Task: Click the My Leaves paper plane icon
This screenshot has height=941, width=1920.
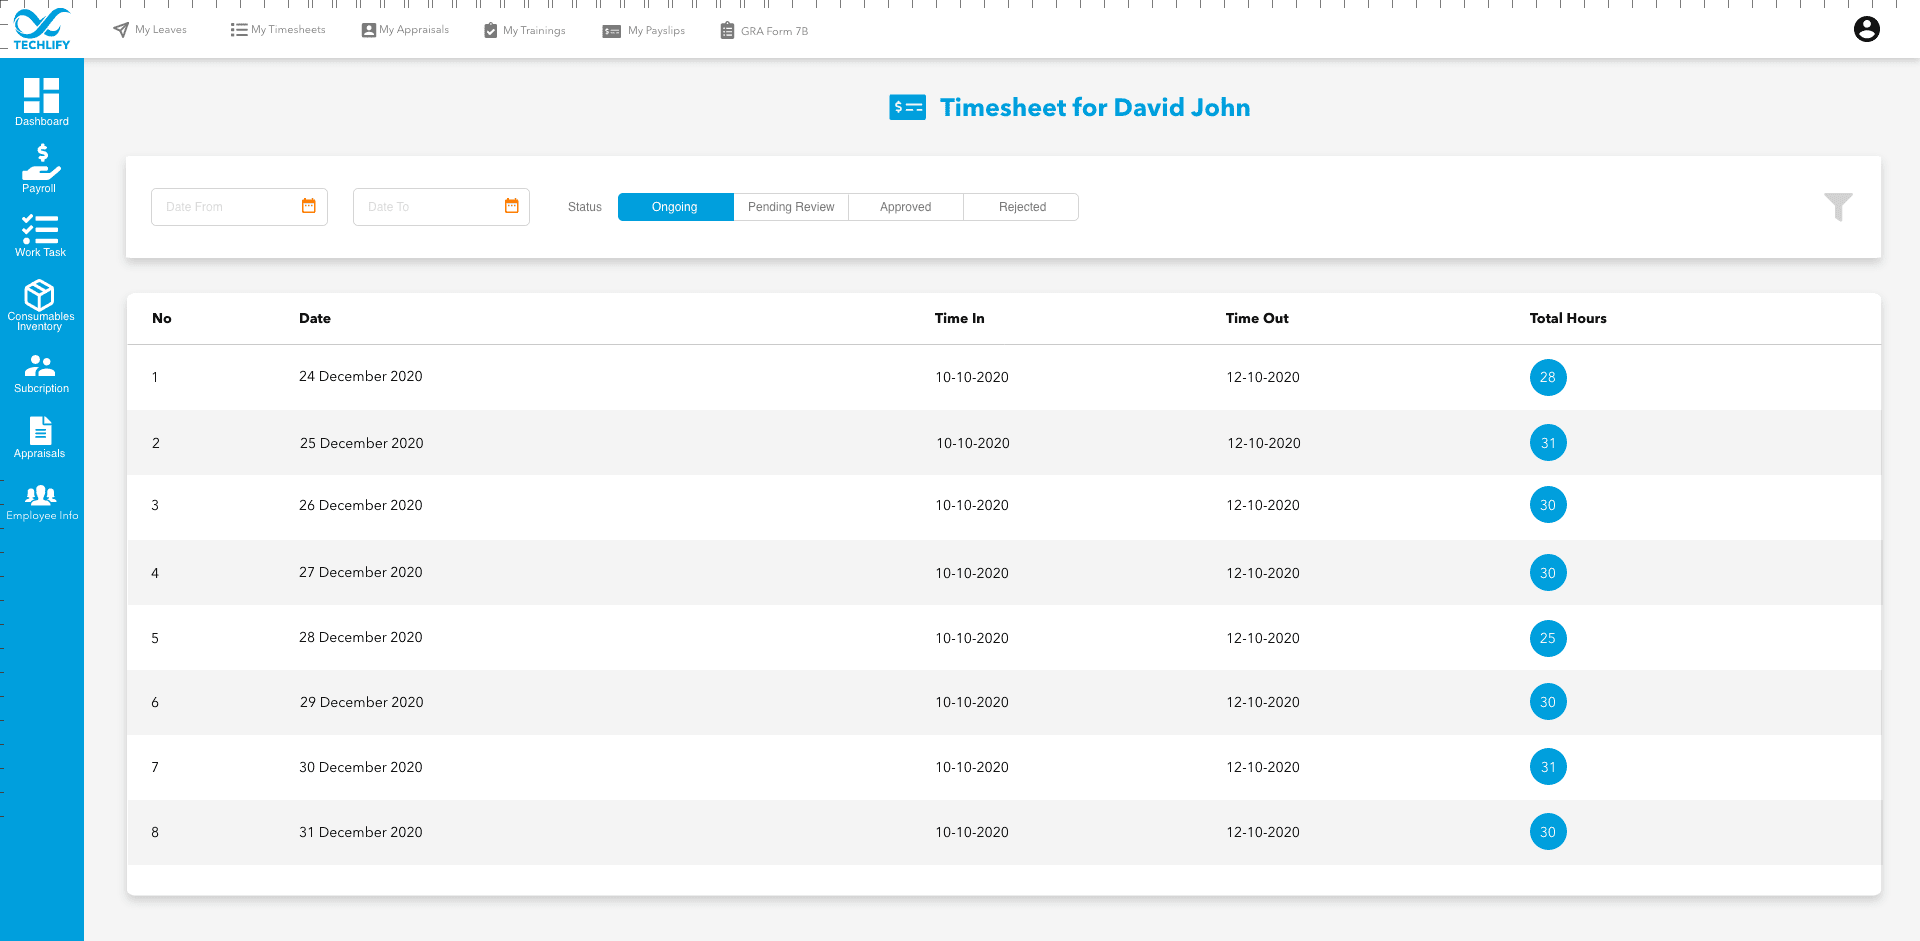Action: pyautogui.click(x=121, y=30)
